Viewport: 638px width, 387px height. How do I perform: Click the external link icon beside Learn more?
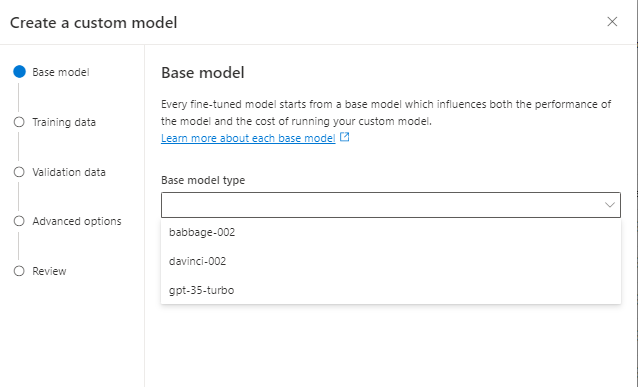pos(345,137)
